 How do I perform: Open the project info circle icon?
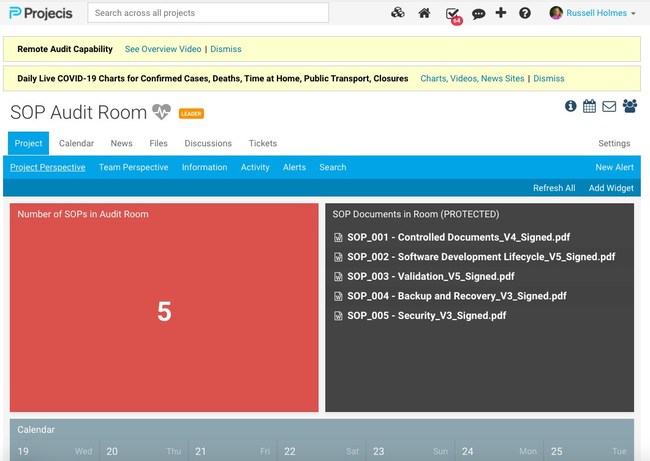(570, 106)
